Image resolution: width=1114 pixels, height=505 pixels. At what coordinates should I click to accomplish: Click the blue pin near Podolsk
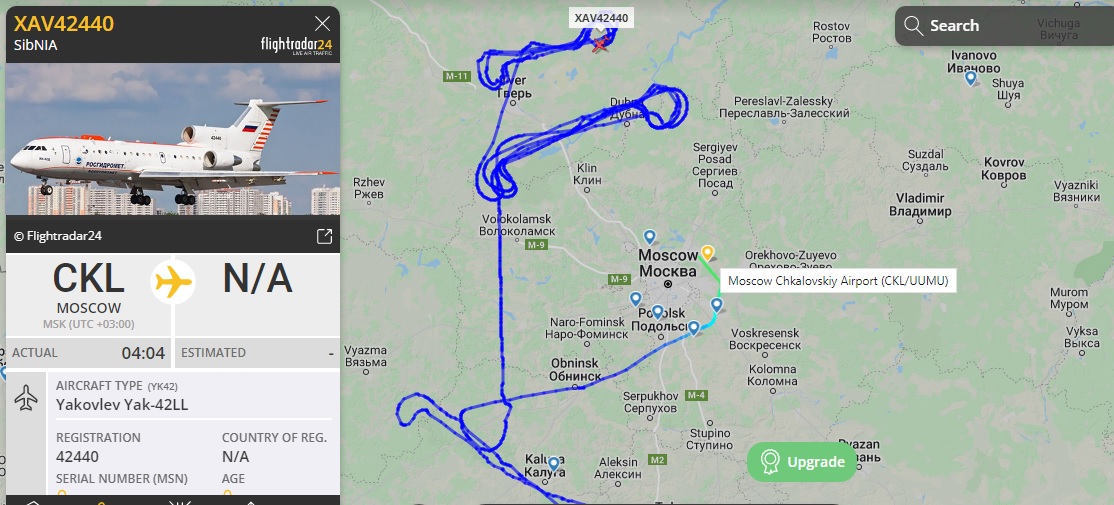[657, 312]
